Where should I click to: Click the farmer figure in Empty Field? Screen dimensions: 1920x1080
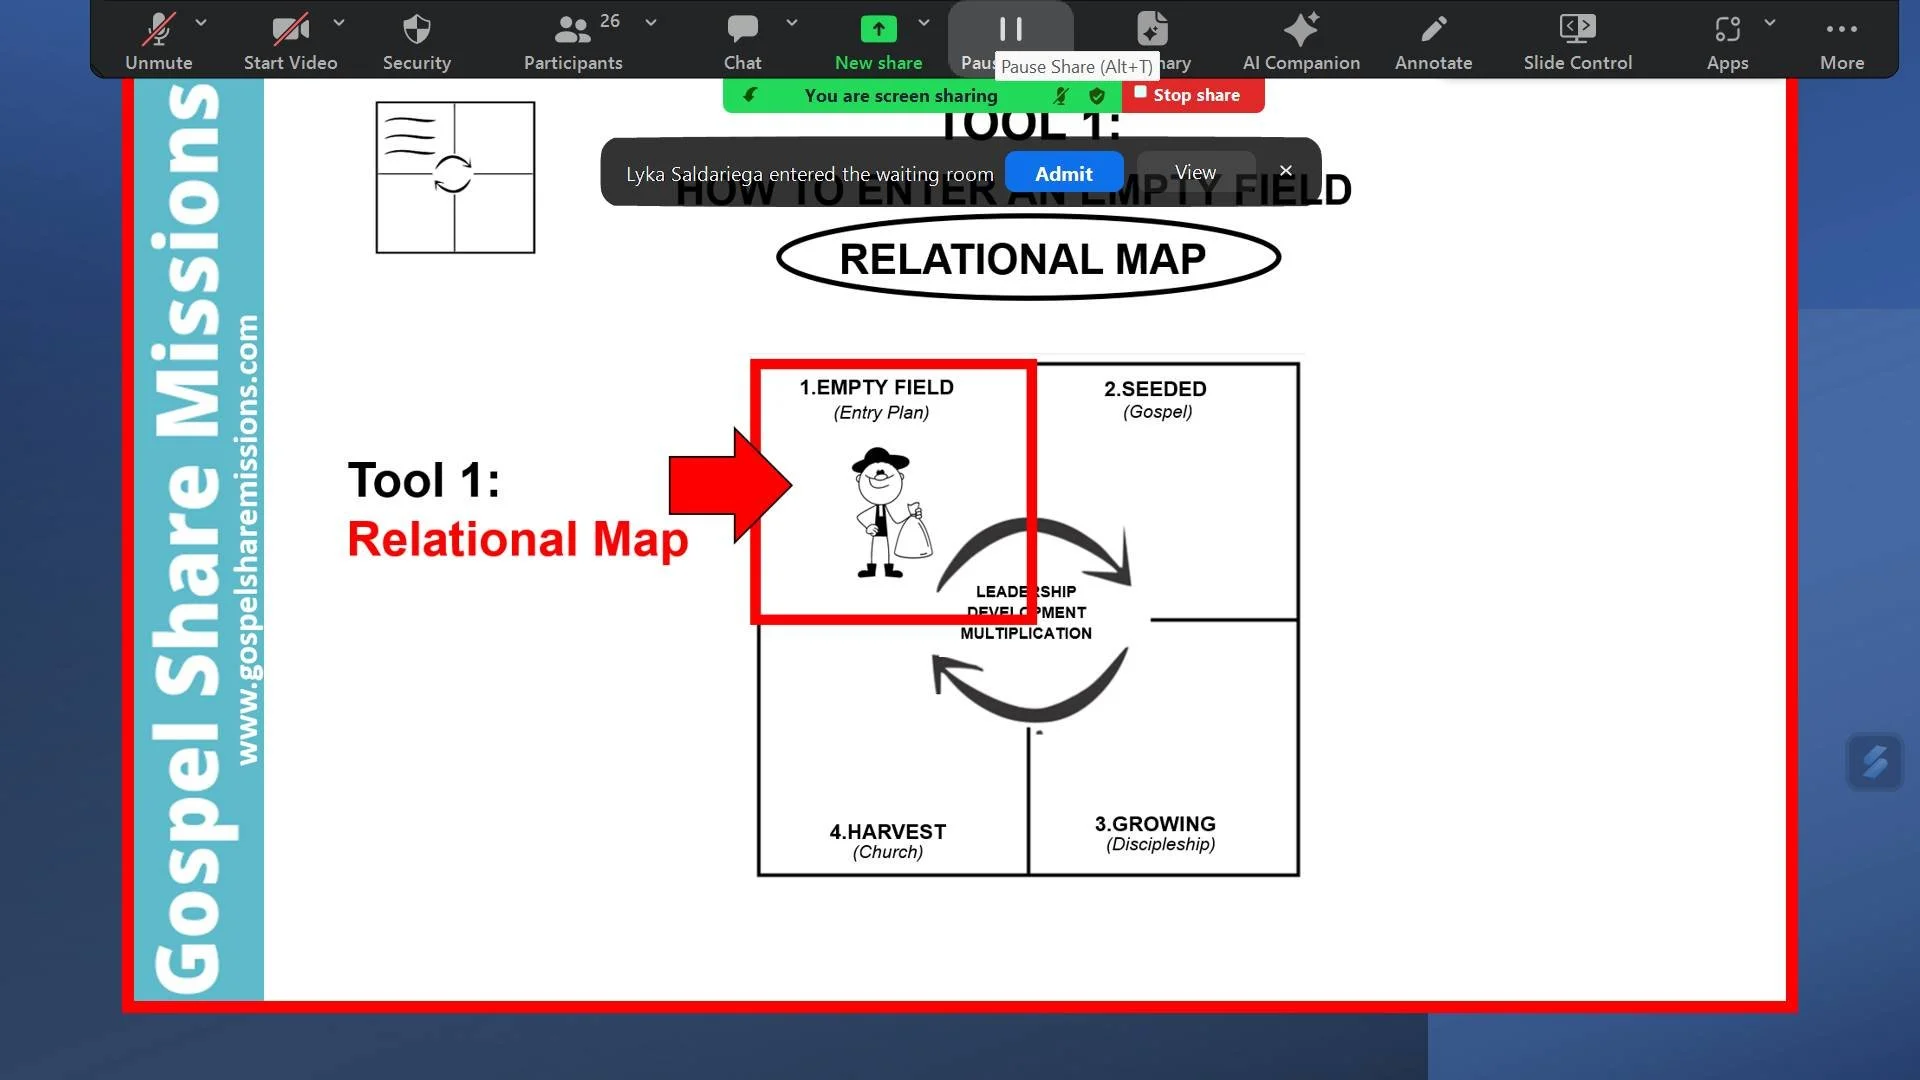[892, 513]
